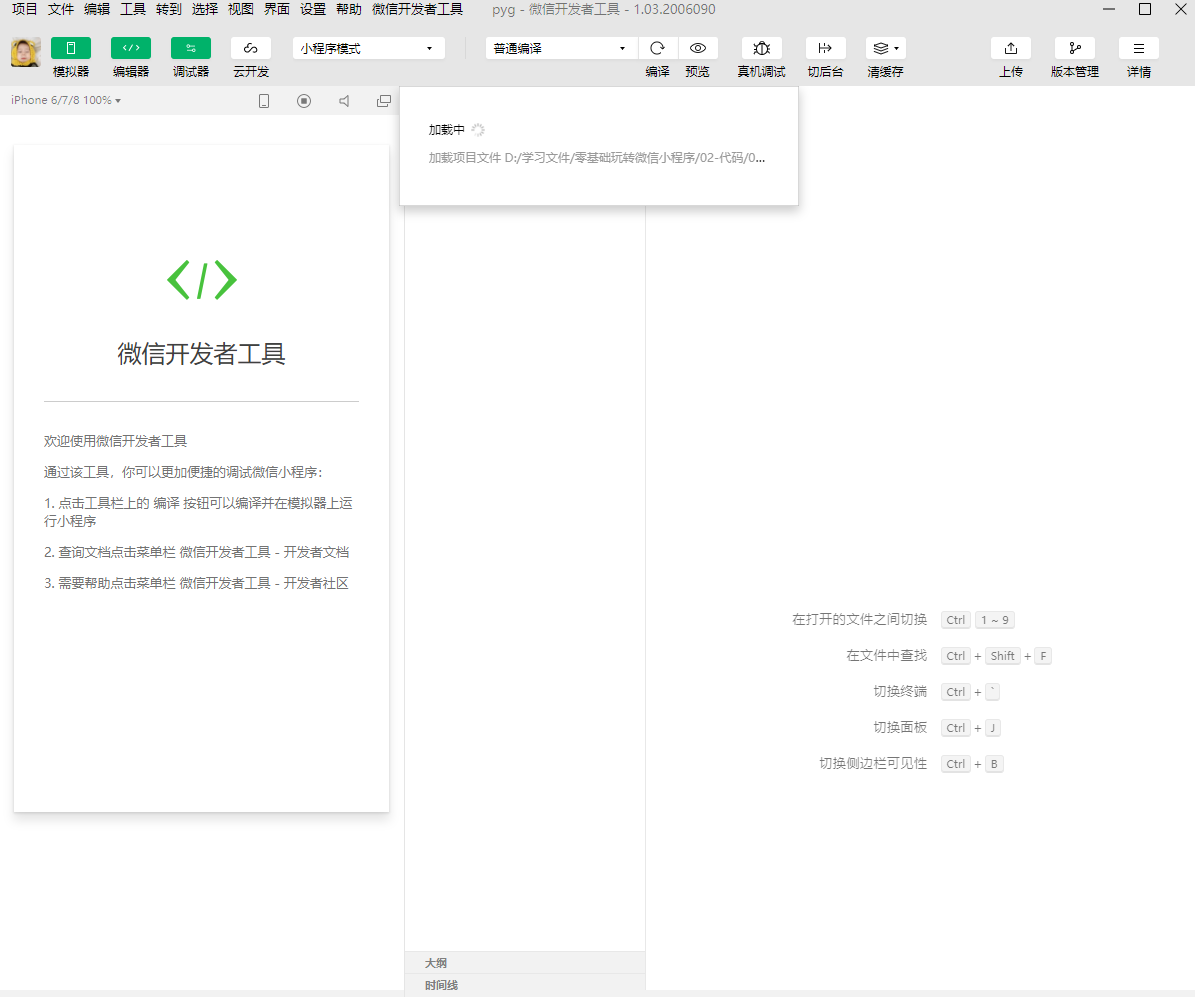Open the iPhone 6/7/8 device dropdown

[x=66, y=100]
